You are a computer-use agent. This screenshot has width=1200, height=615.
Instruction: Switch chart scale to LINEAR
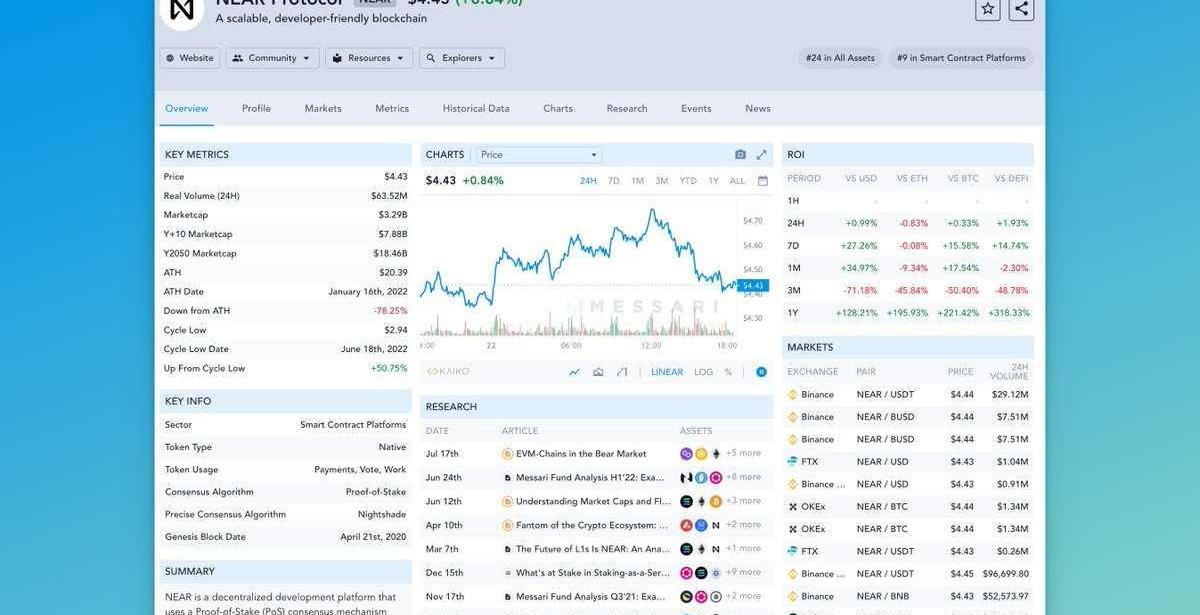coord(667,372)
